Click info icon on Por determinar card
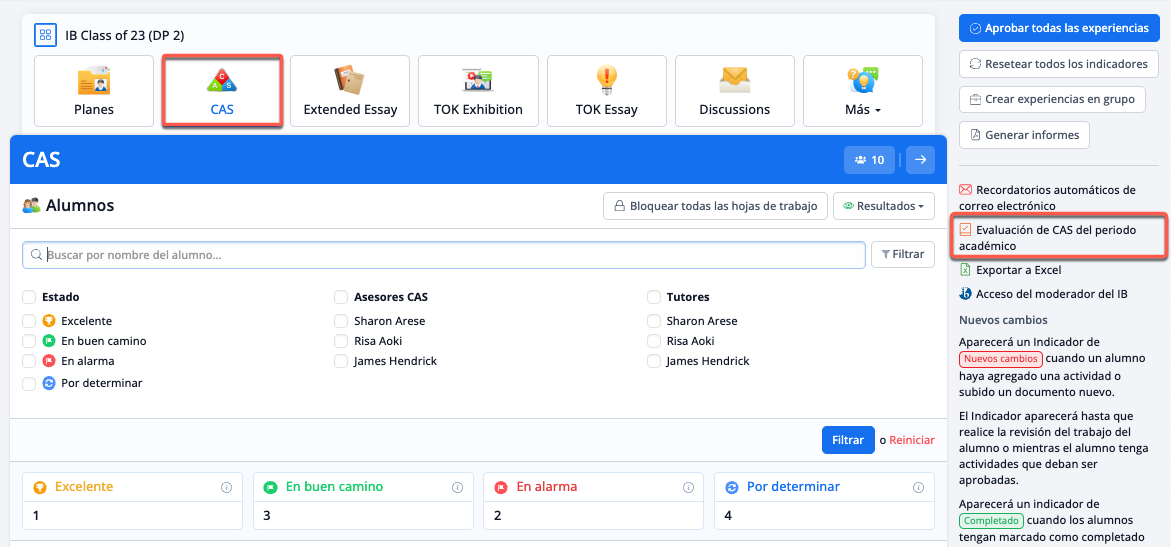The image size is (1171, 547). pyautogui.click(x=918, y=488)
